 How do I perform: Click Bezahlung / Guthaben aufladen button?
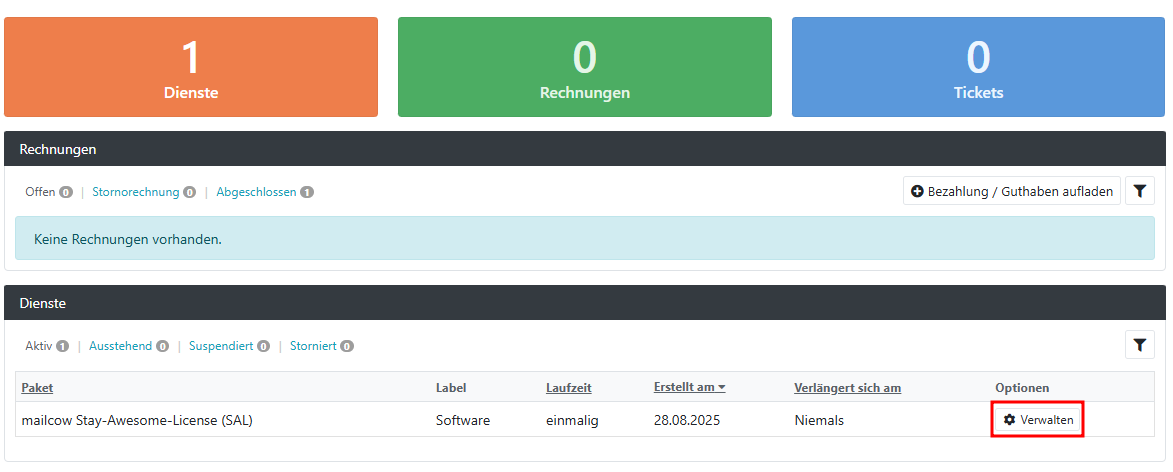[x=1011, y=191]
